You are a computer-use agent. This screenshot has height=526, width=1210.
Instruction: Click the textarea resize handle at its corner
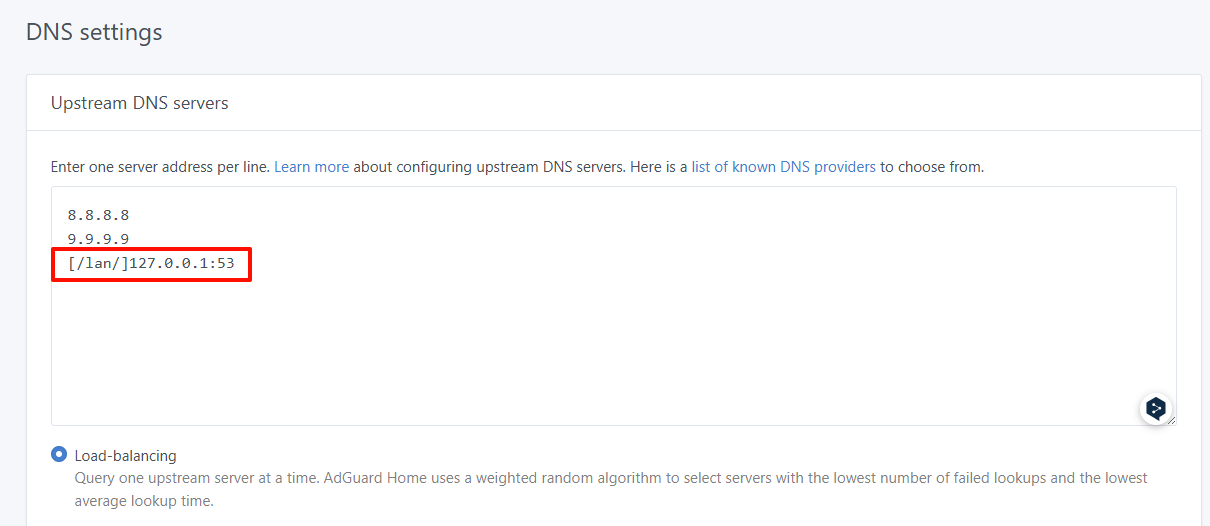1170,420
